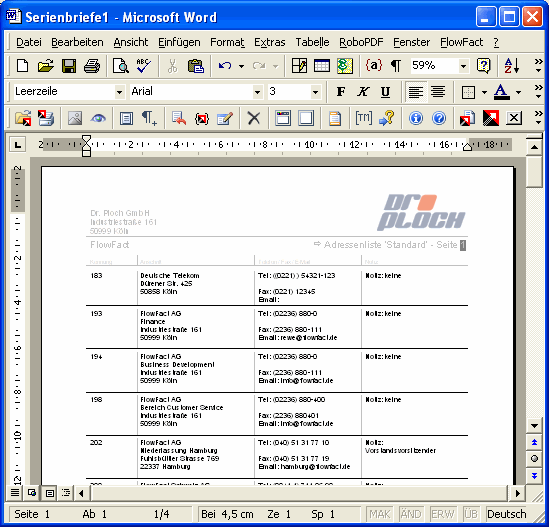Click the {a} field codes icon
Viewport: 549px width, 527px height.
374,65
